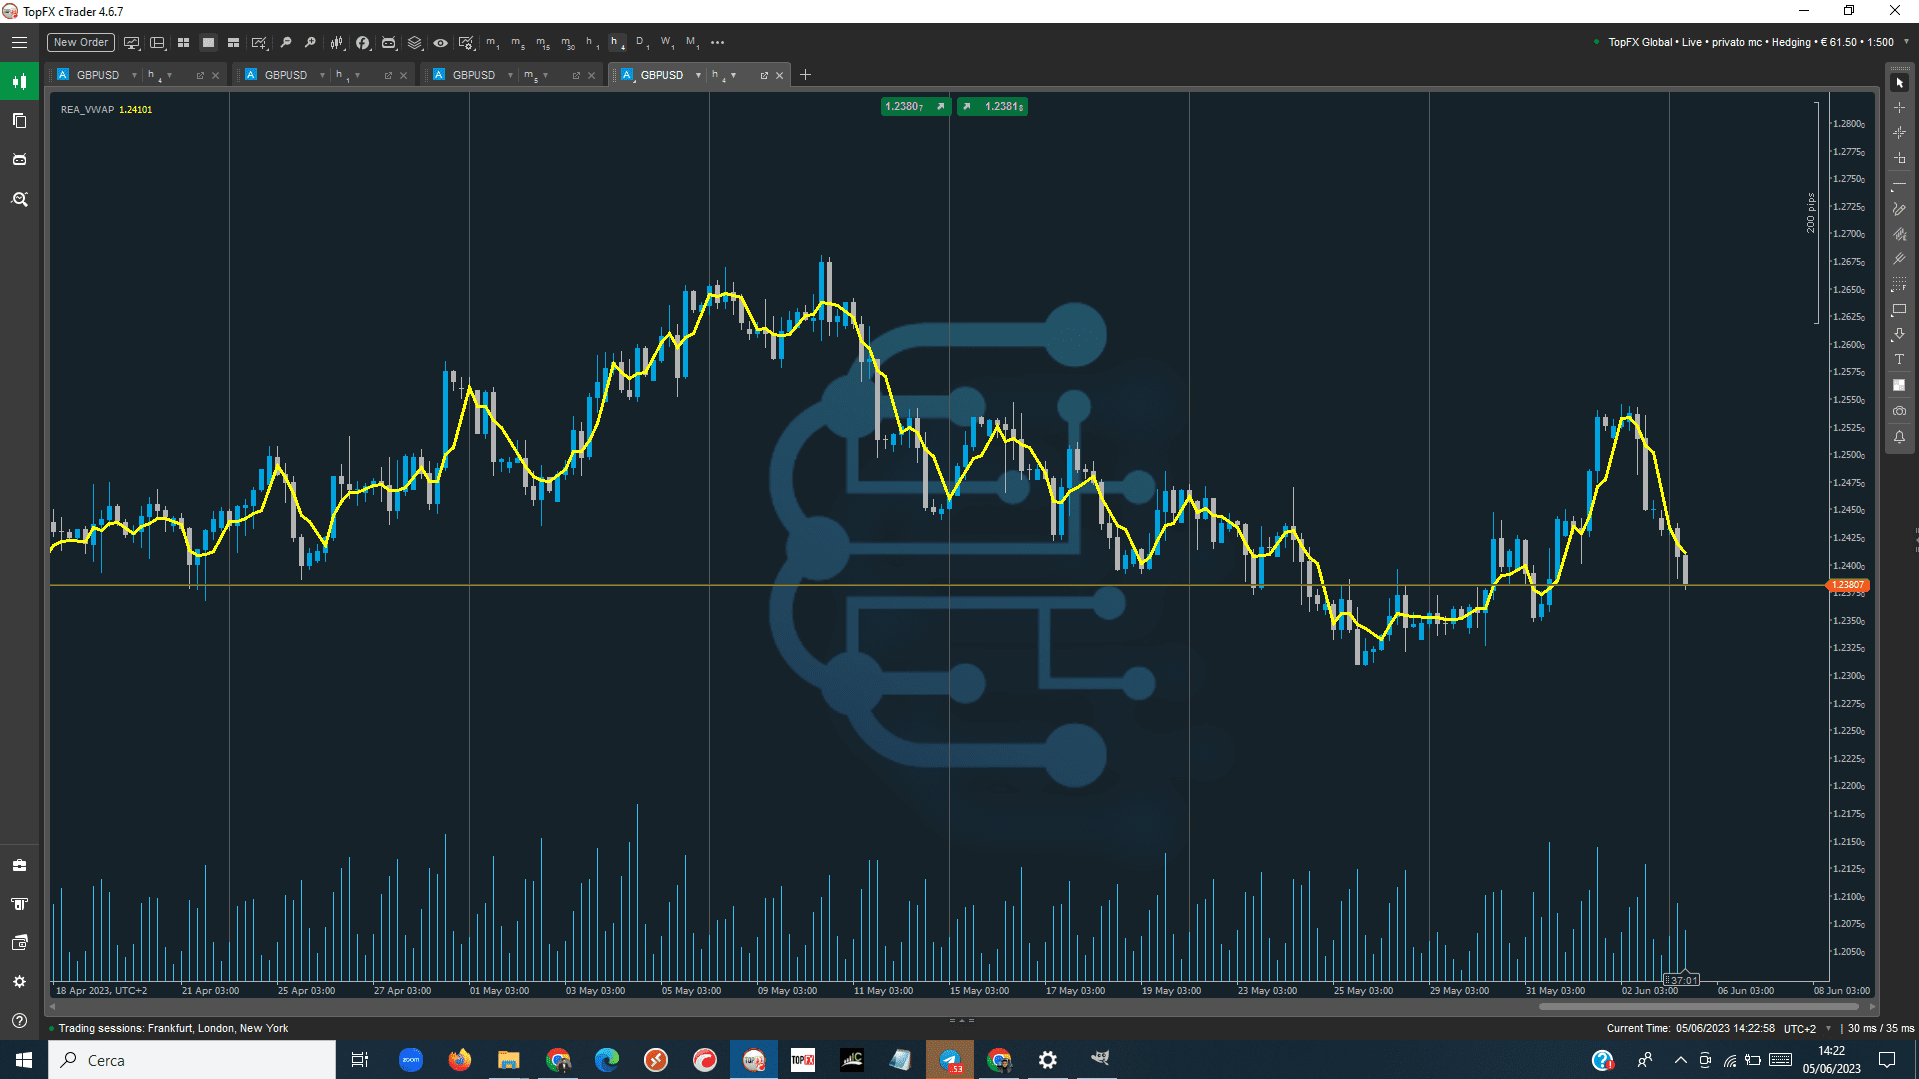Click the sell price 1.23807 button
This screenshot has width=1919, height=1079.
coord(915,106)
